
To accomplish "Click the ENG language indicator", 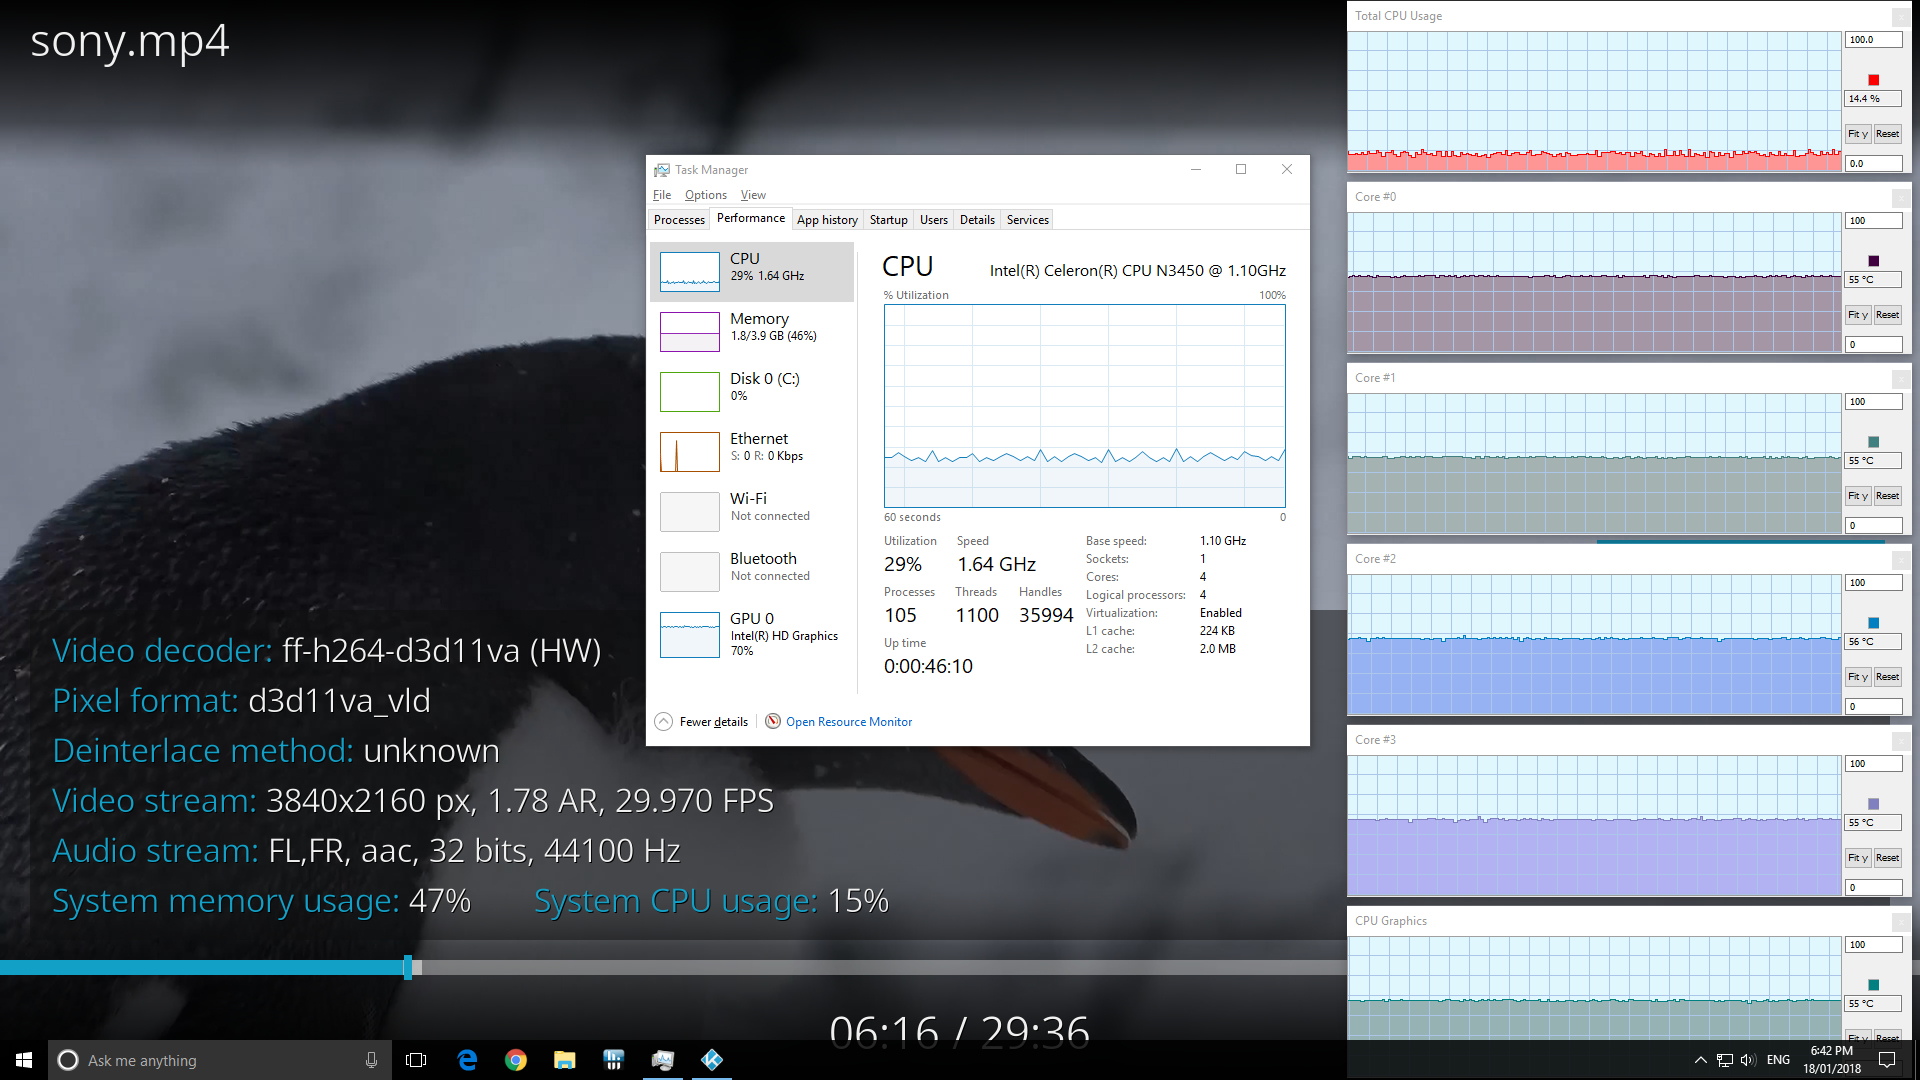I will 1779,1060.
